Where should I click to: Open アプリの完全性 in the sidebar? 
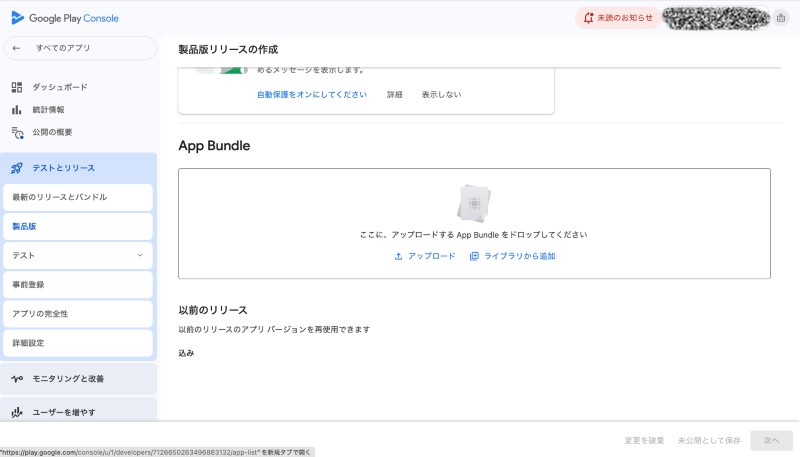click(78, 314)
